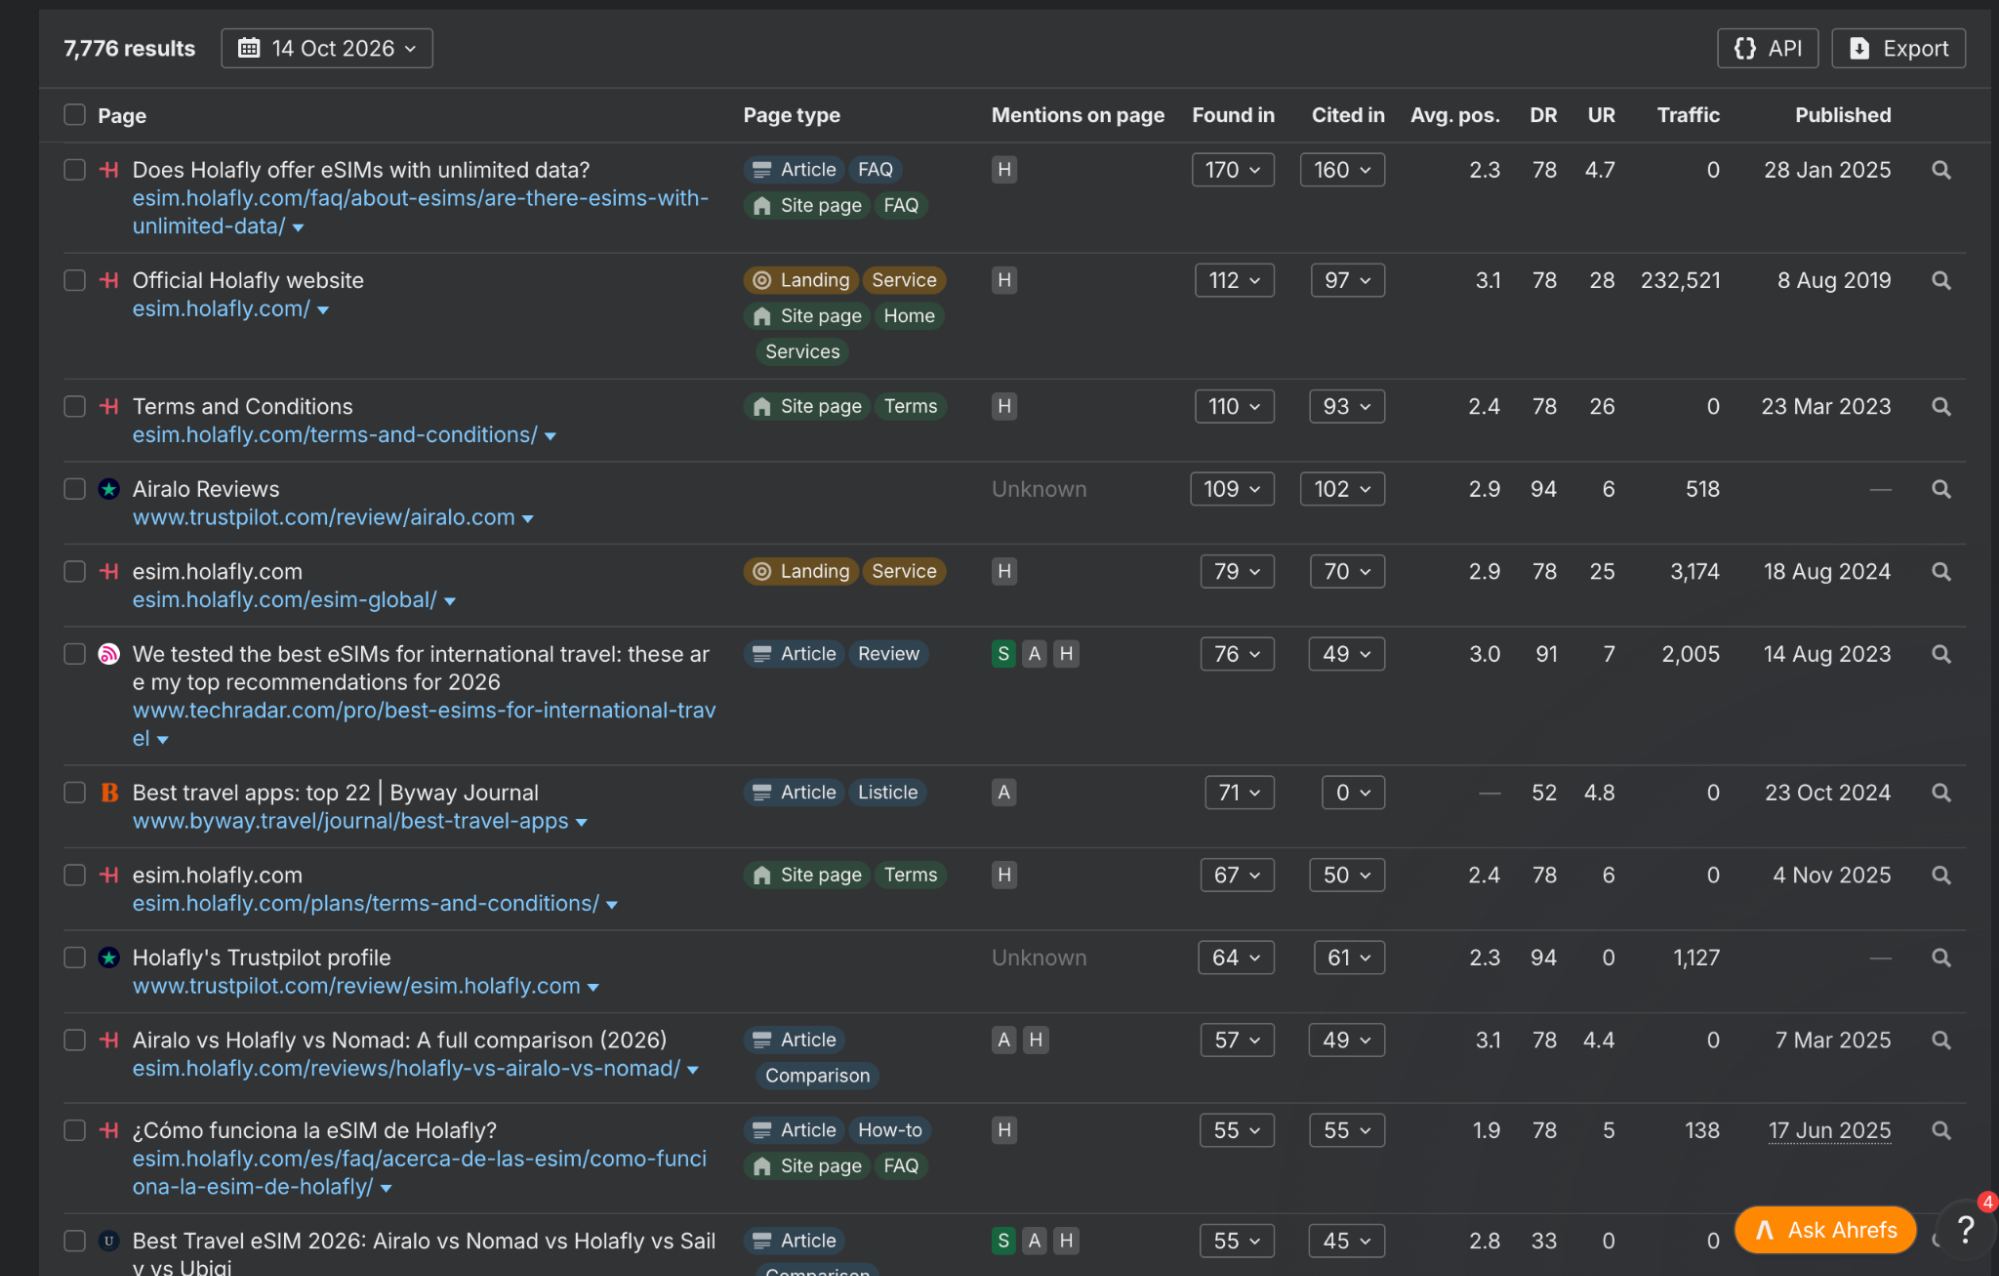This screenshot has height=1276, width=1999.
Task: Click the magnifier icon for Holafly's Trustpilot profile row
Action: pyautogui.click(x=1941, y=958)
